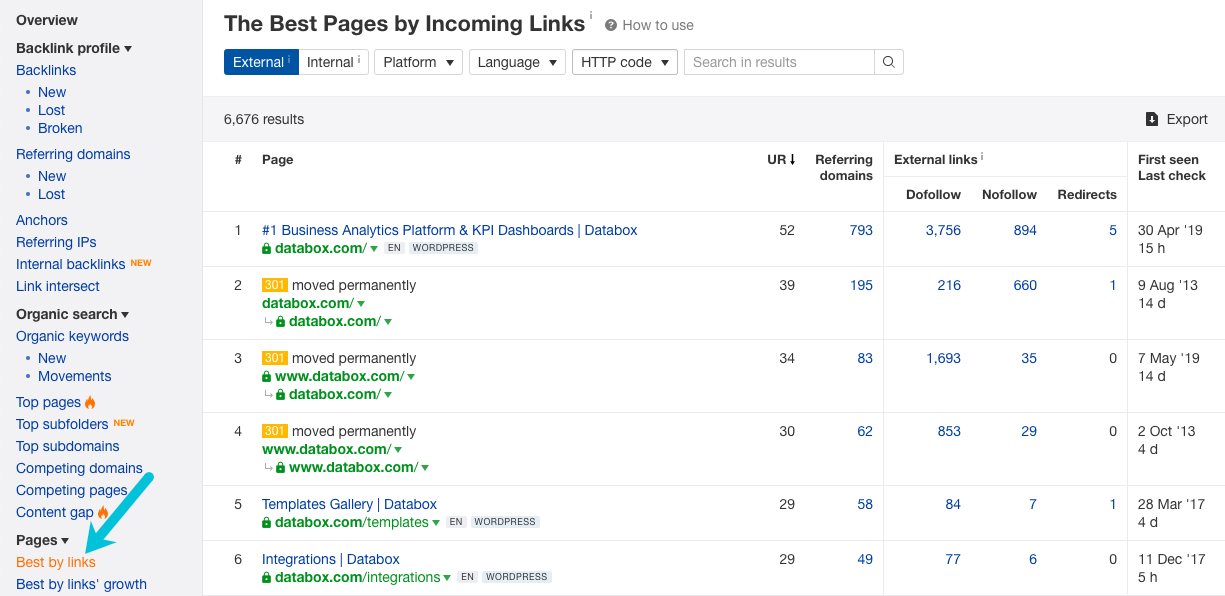Image resolution: width=1225 pixels, height=596 pixels.
Task: Expand the dropdown arrow after databox.com/integrations
Action: 448,577
